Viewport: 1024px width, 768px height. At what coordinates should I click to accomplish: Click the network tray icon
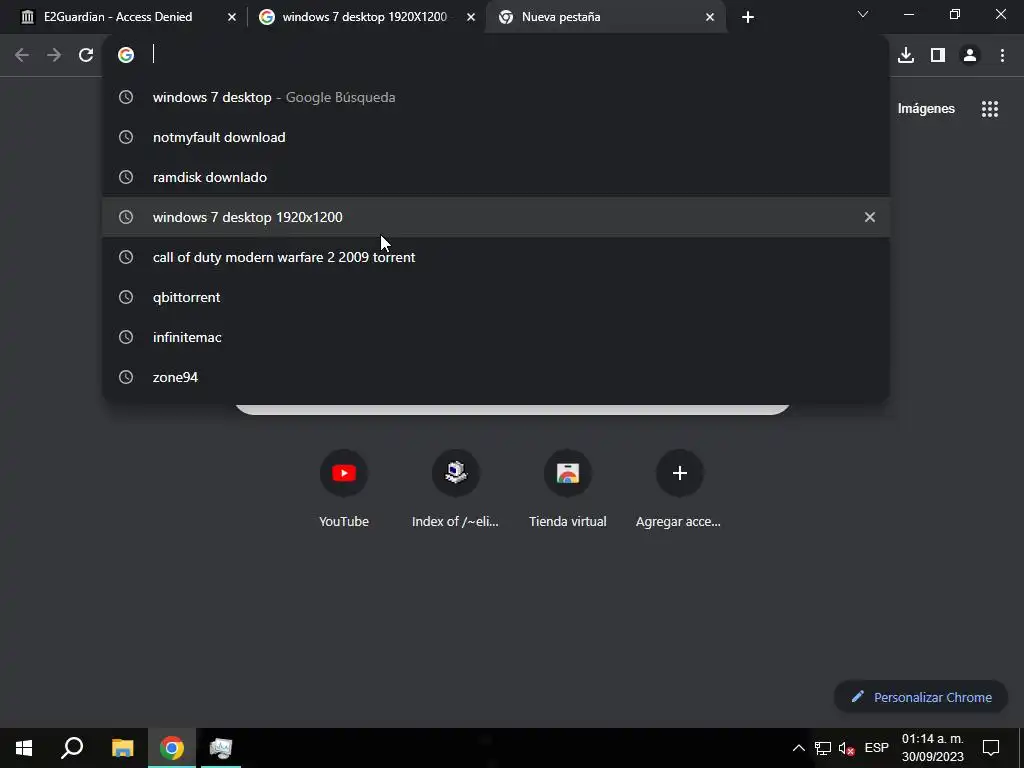pyautogui.click(x=823, y=748)
